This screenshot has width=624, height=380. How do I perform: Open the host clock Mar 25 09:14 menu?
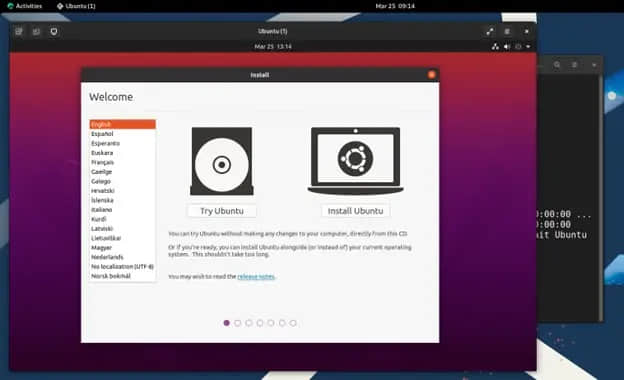coord(395,6)
